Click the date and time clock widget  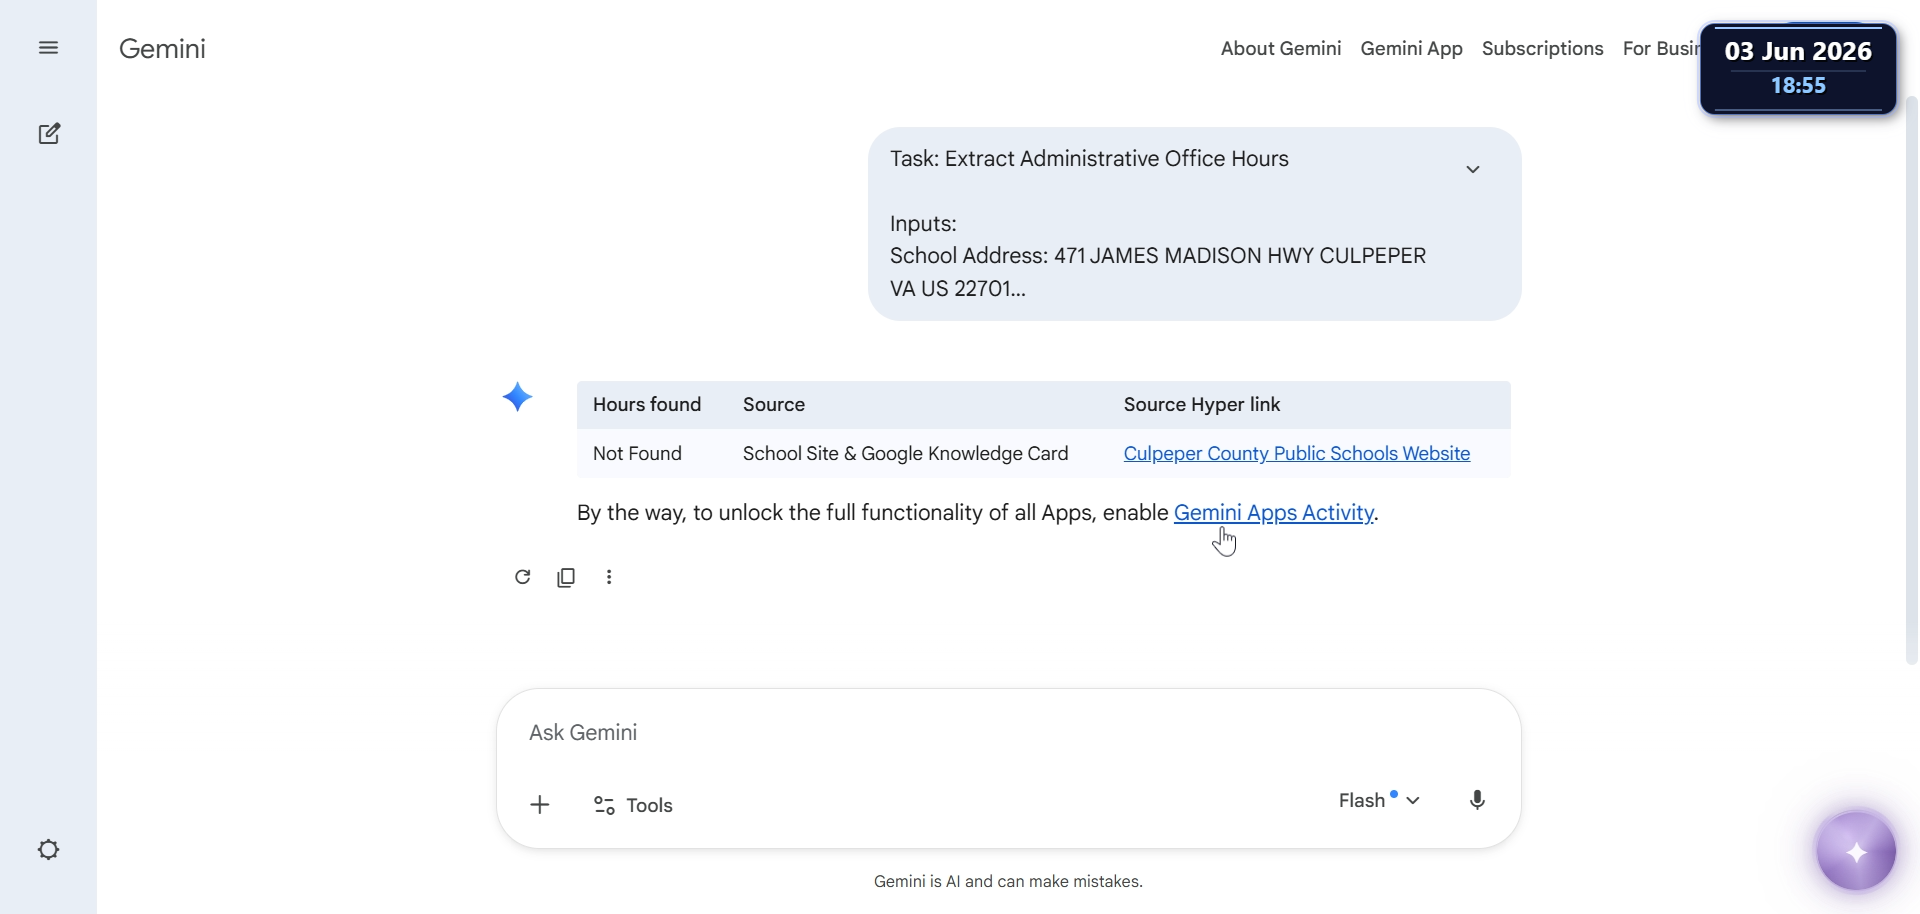[1798, 68]
